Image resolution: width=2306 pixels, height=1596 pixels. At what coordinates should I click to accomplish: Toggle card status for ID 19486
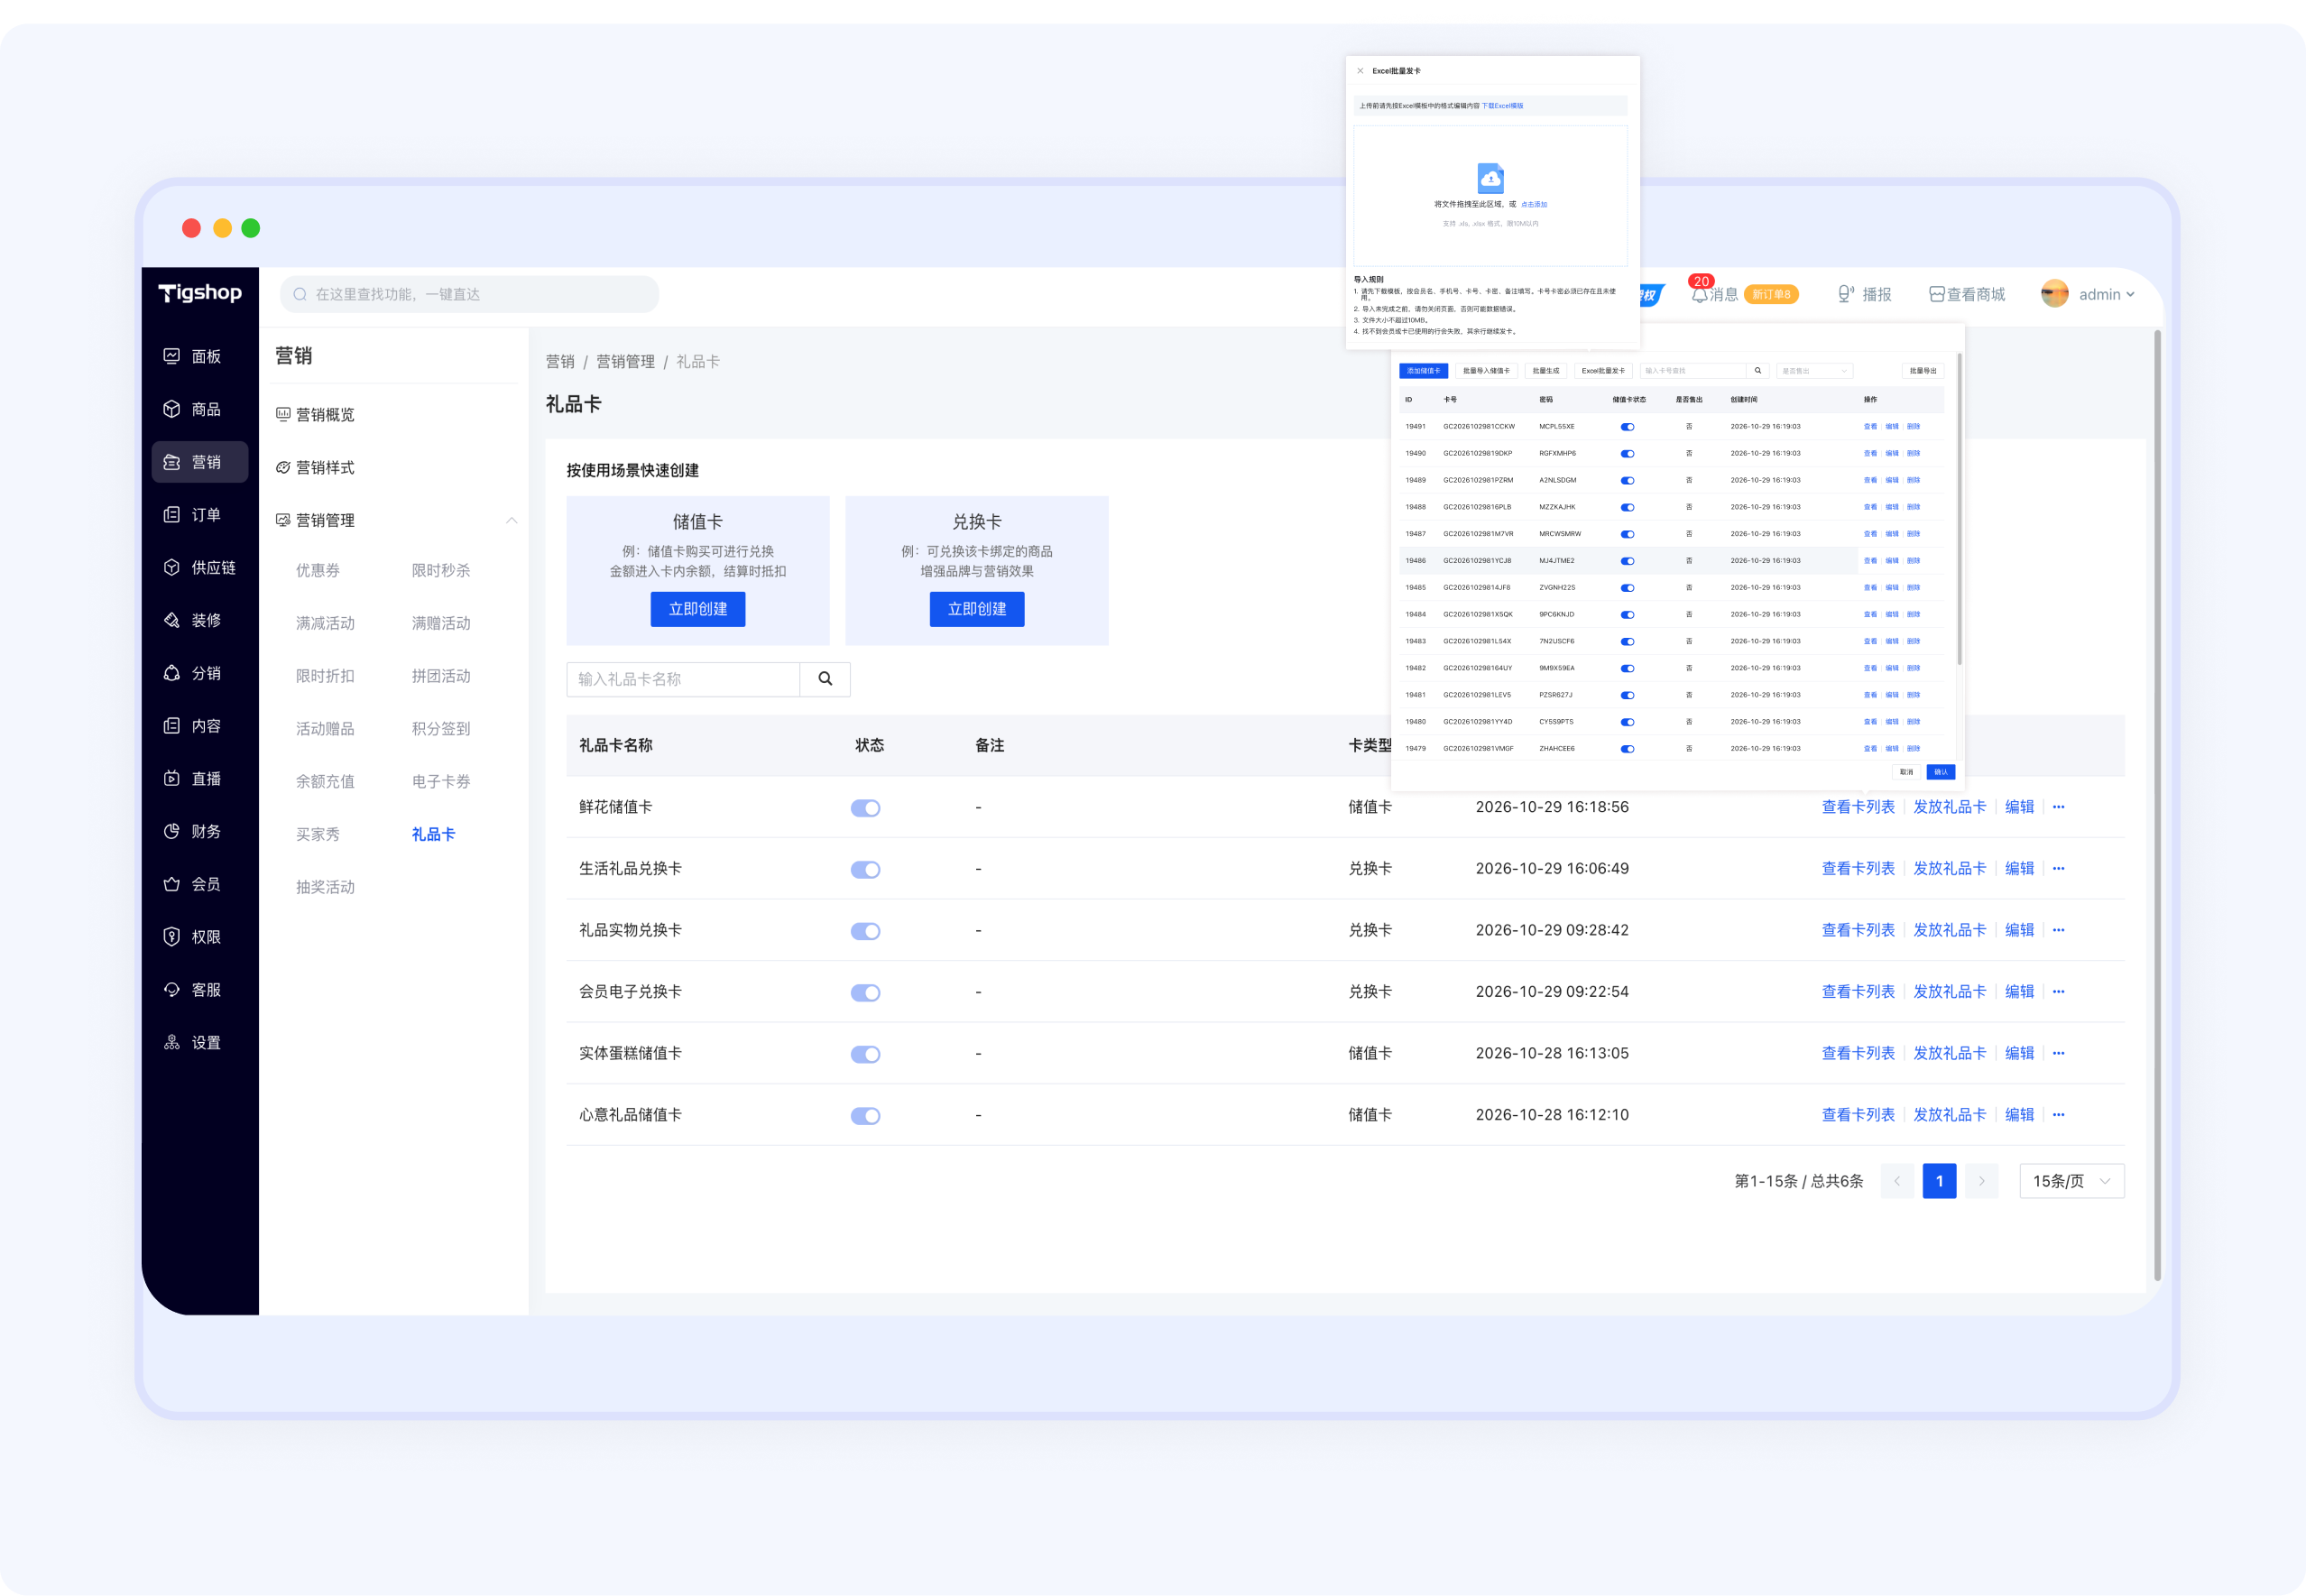[1627, 561]
